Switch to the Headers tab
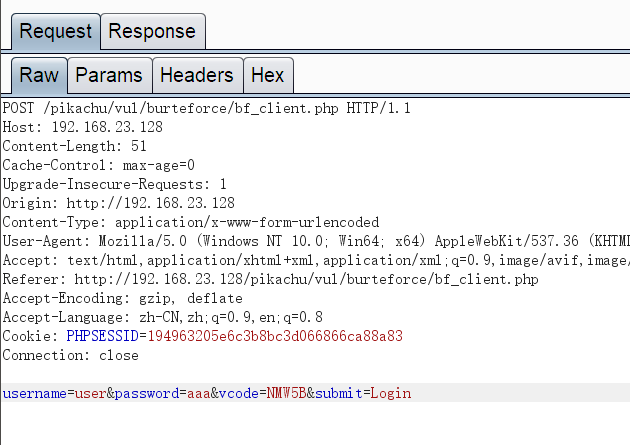This screenshot has height=445, width=630. [196, 75]
